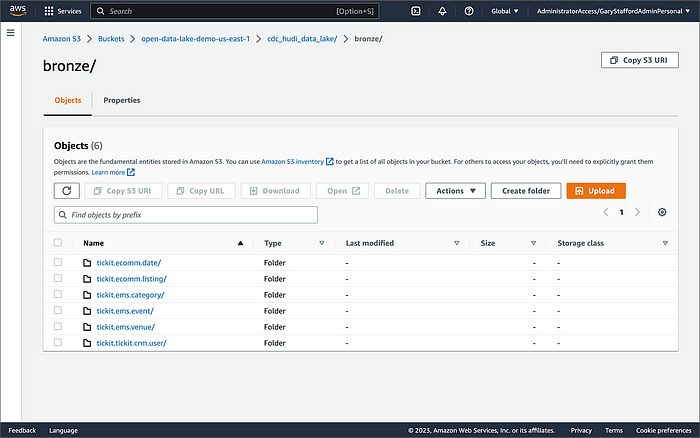Go to Buckets breadcrumb
The height and width of the screenshot is (438, 700).
click(x=111, y=39)
